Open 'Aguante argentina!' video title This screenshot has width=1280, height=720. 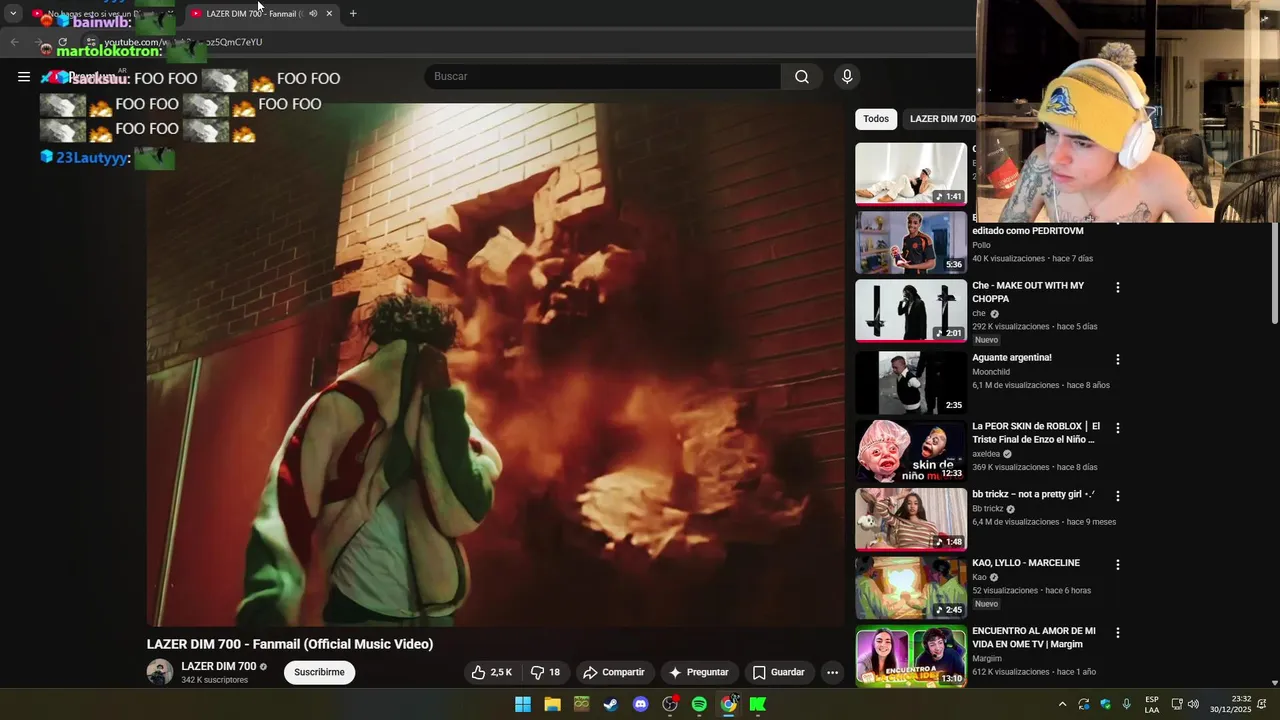[1012, 358]
